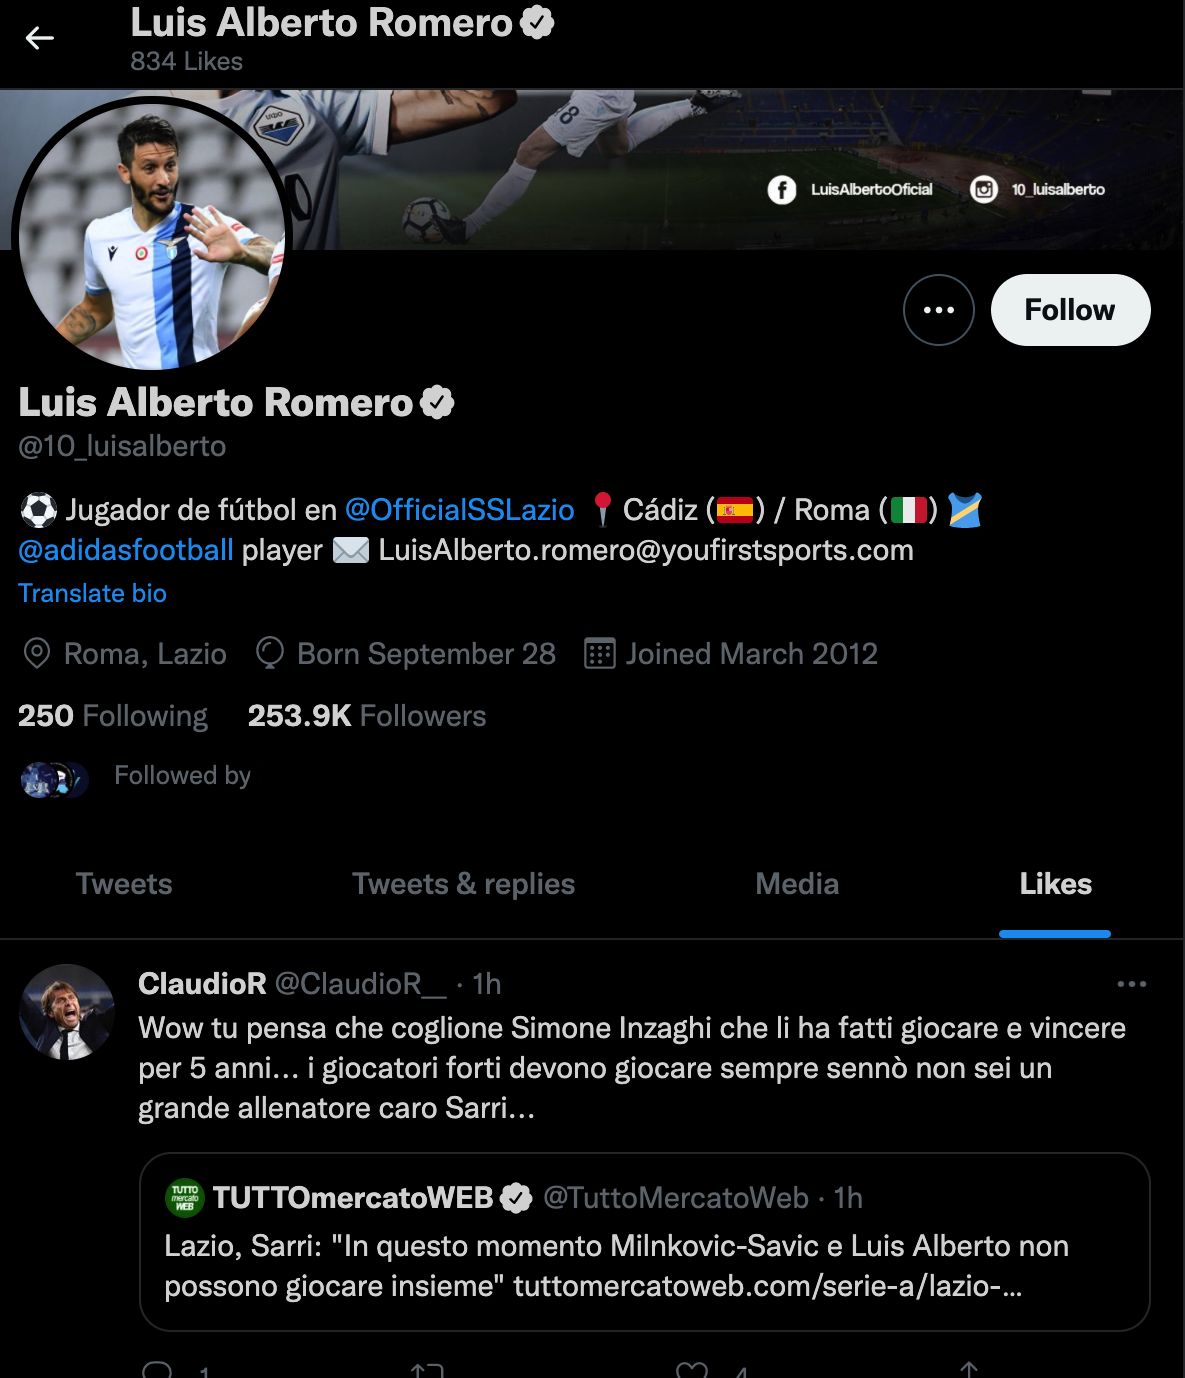Click Translate bio

point(92,593)
